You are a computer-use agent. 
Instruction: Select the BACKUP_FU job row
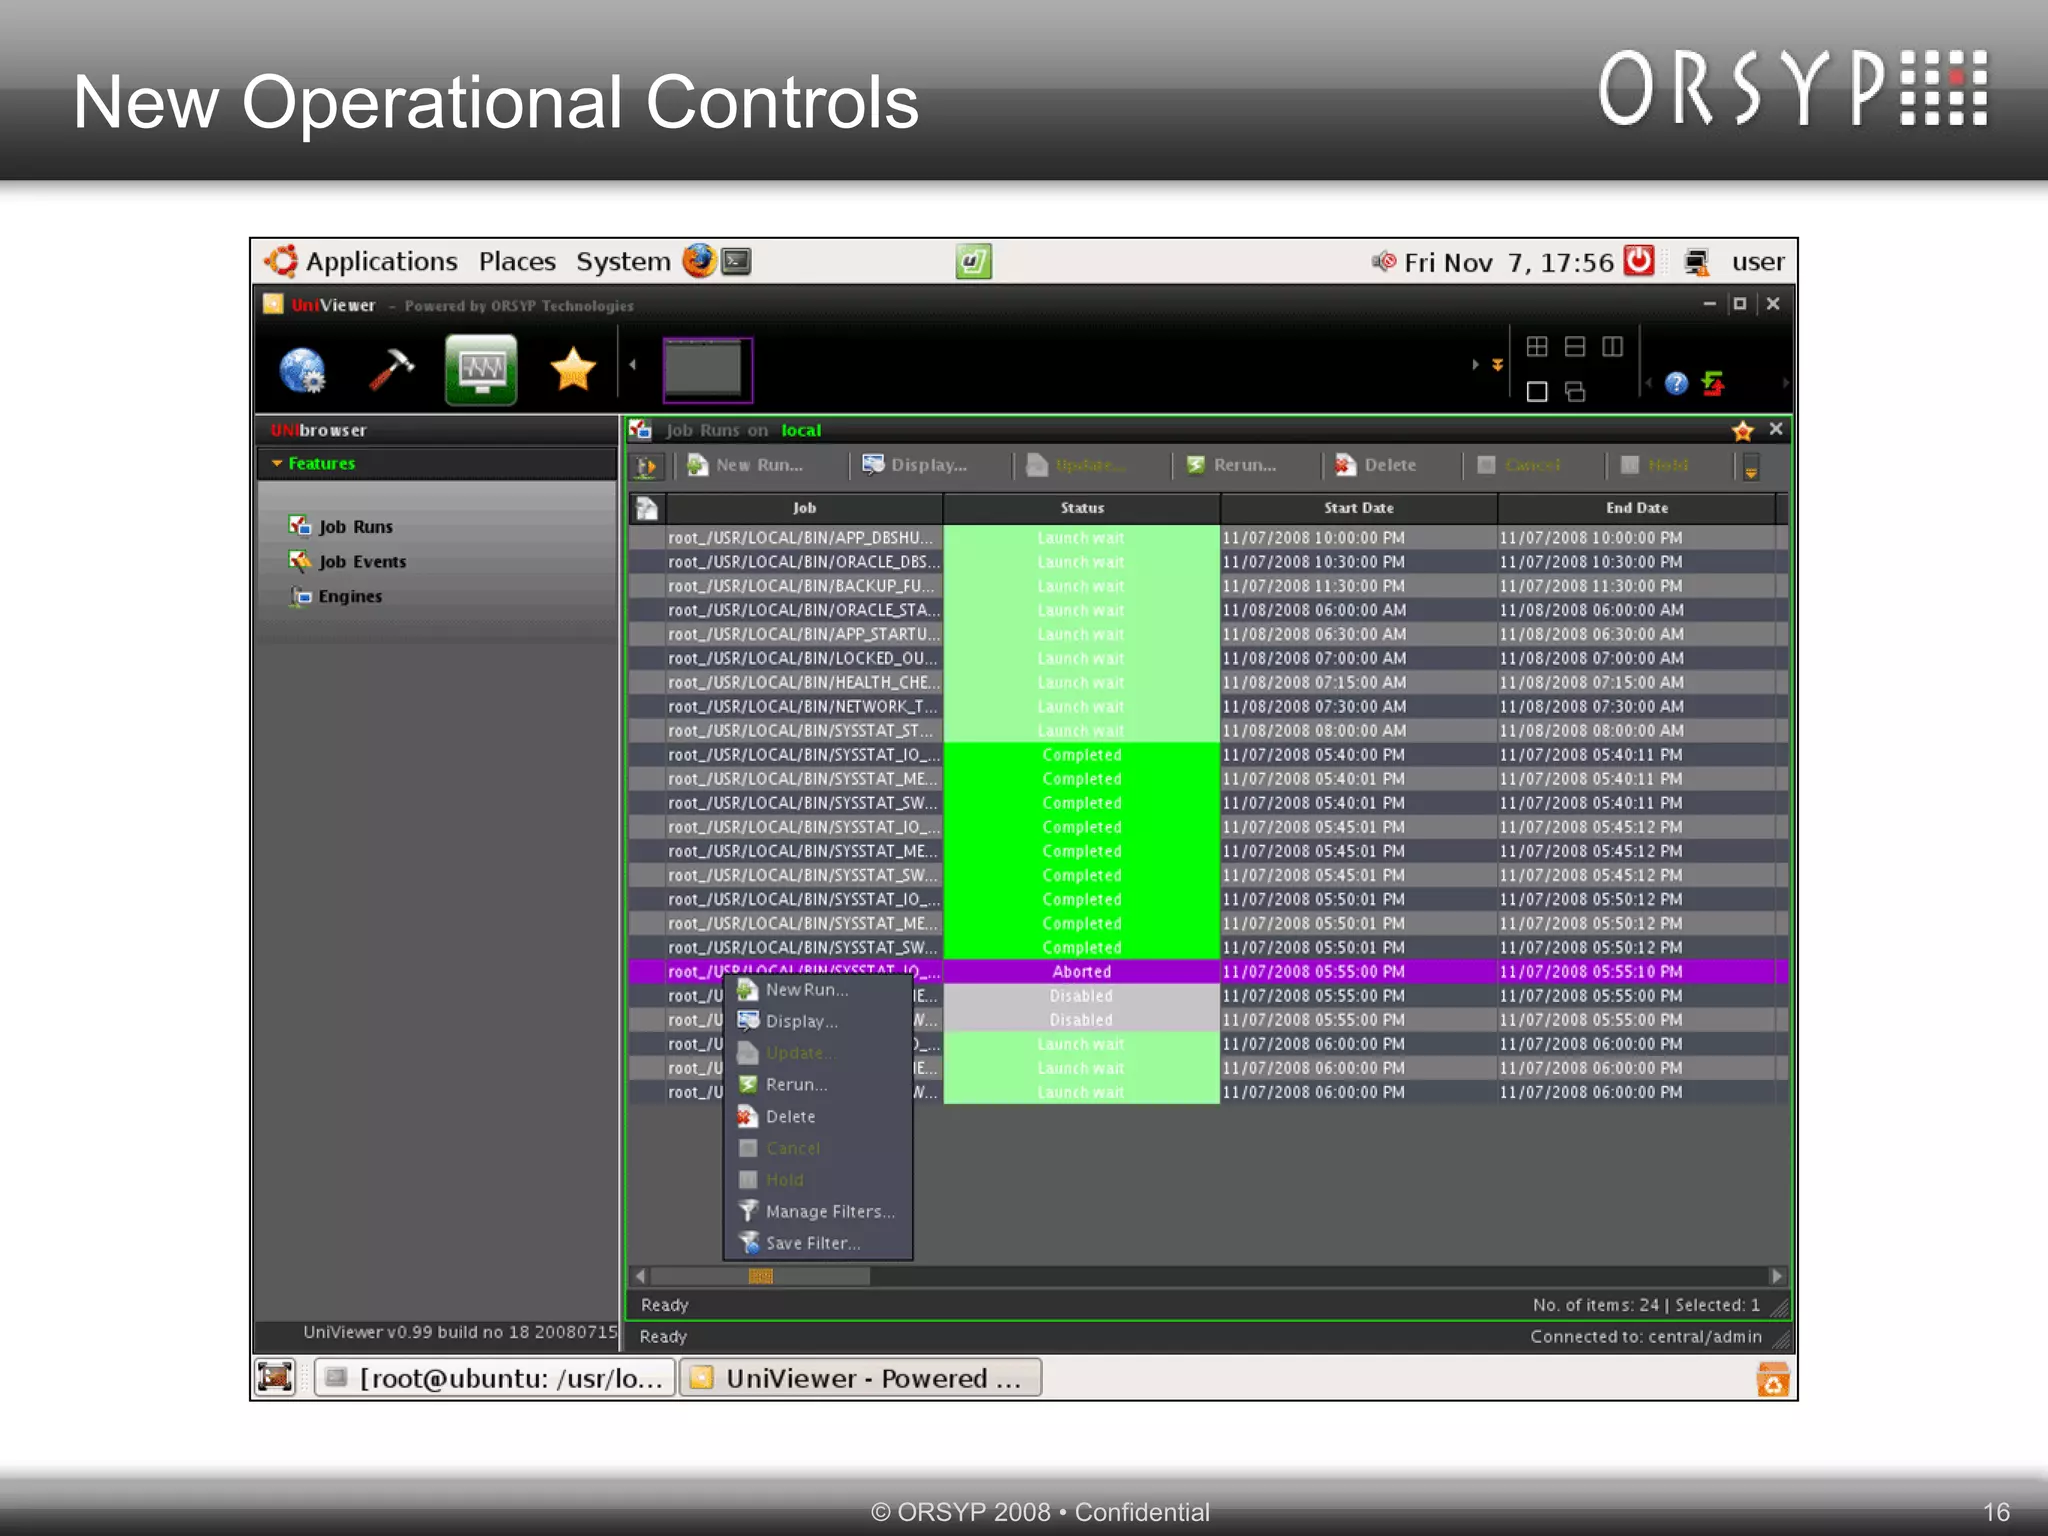pyautogui.click(x=1208, y=586)
